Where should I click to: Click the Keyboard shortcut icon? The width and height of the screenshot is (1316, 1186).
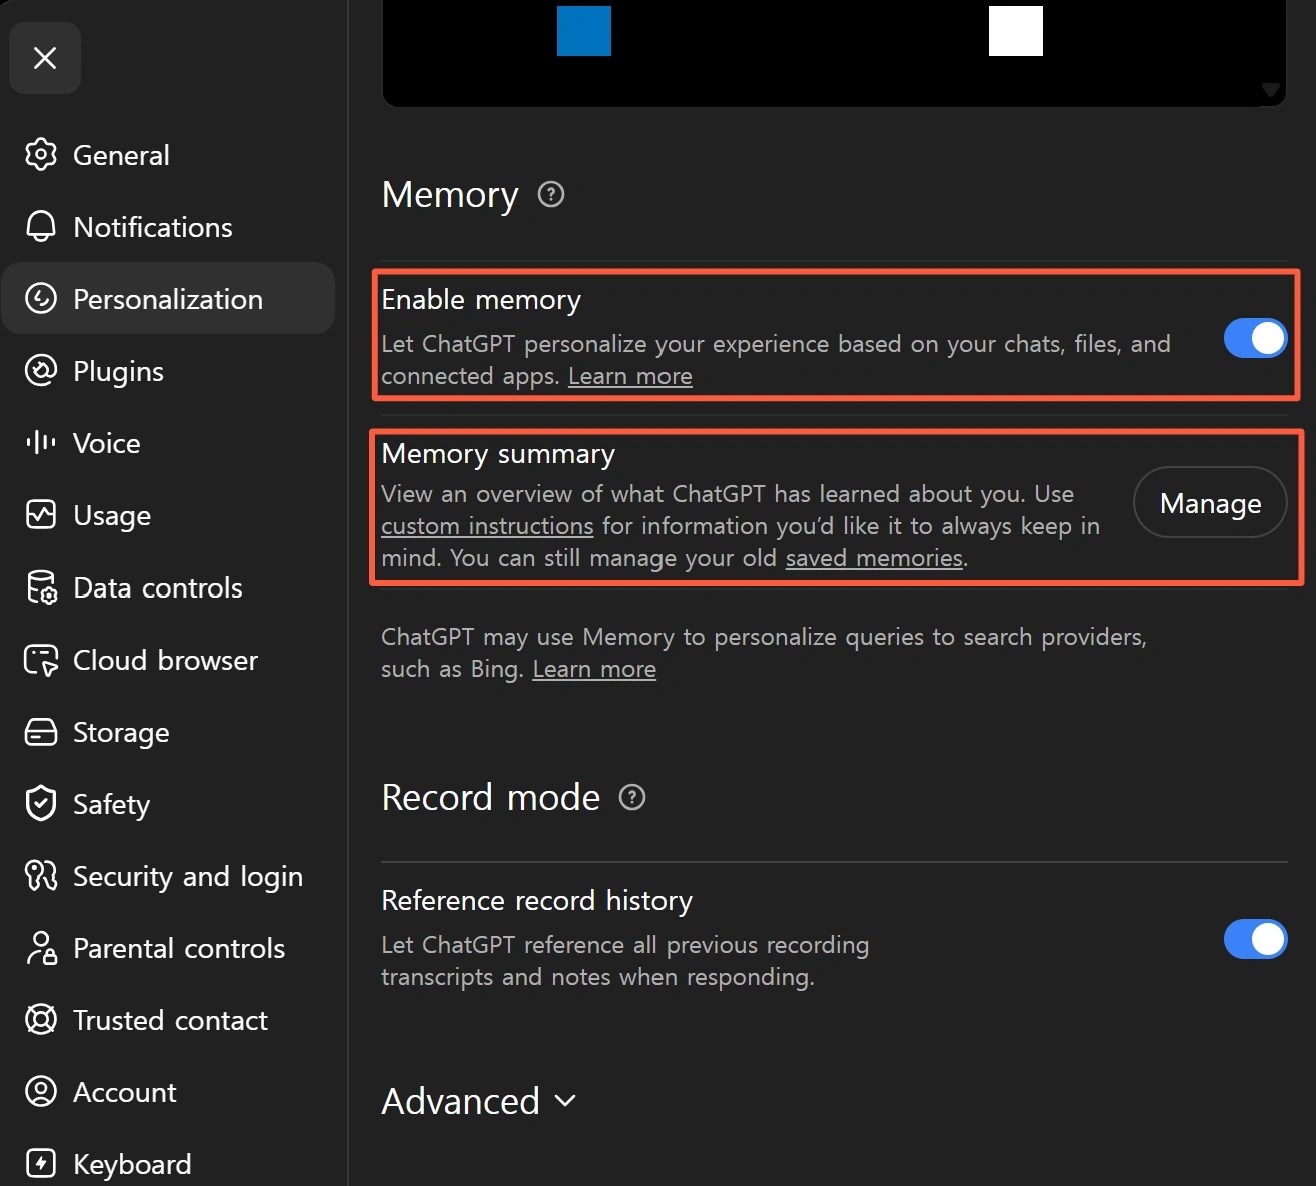pyautogui.click(x=41, y=1164)
